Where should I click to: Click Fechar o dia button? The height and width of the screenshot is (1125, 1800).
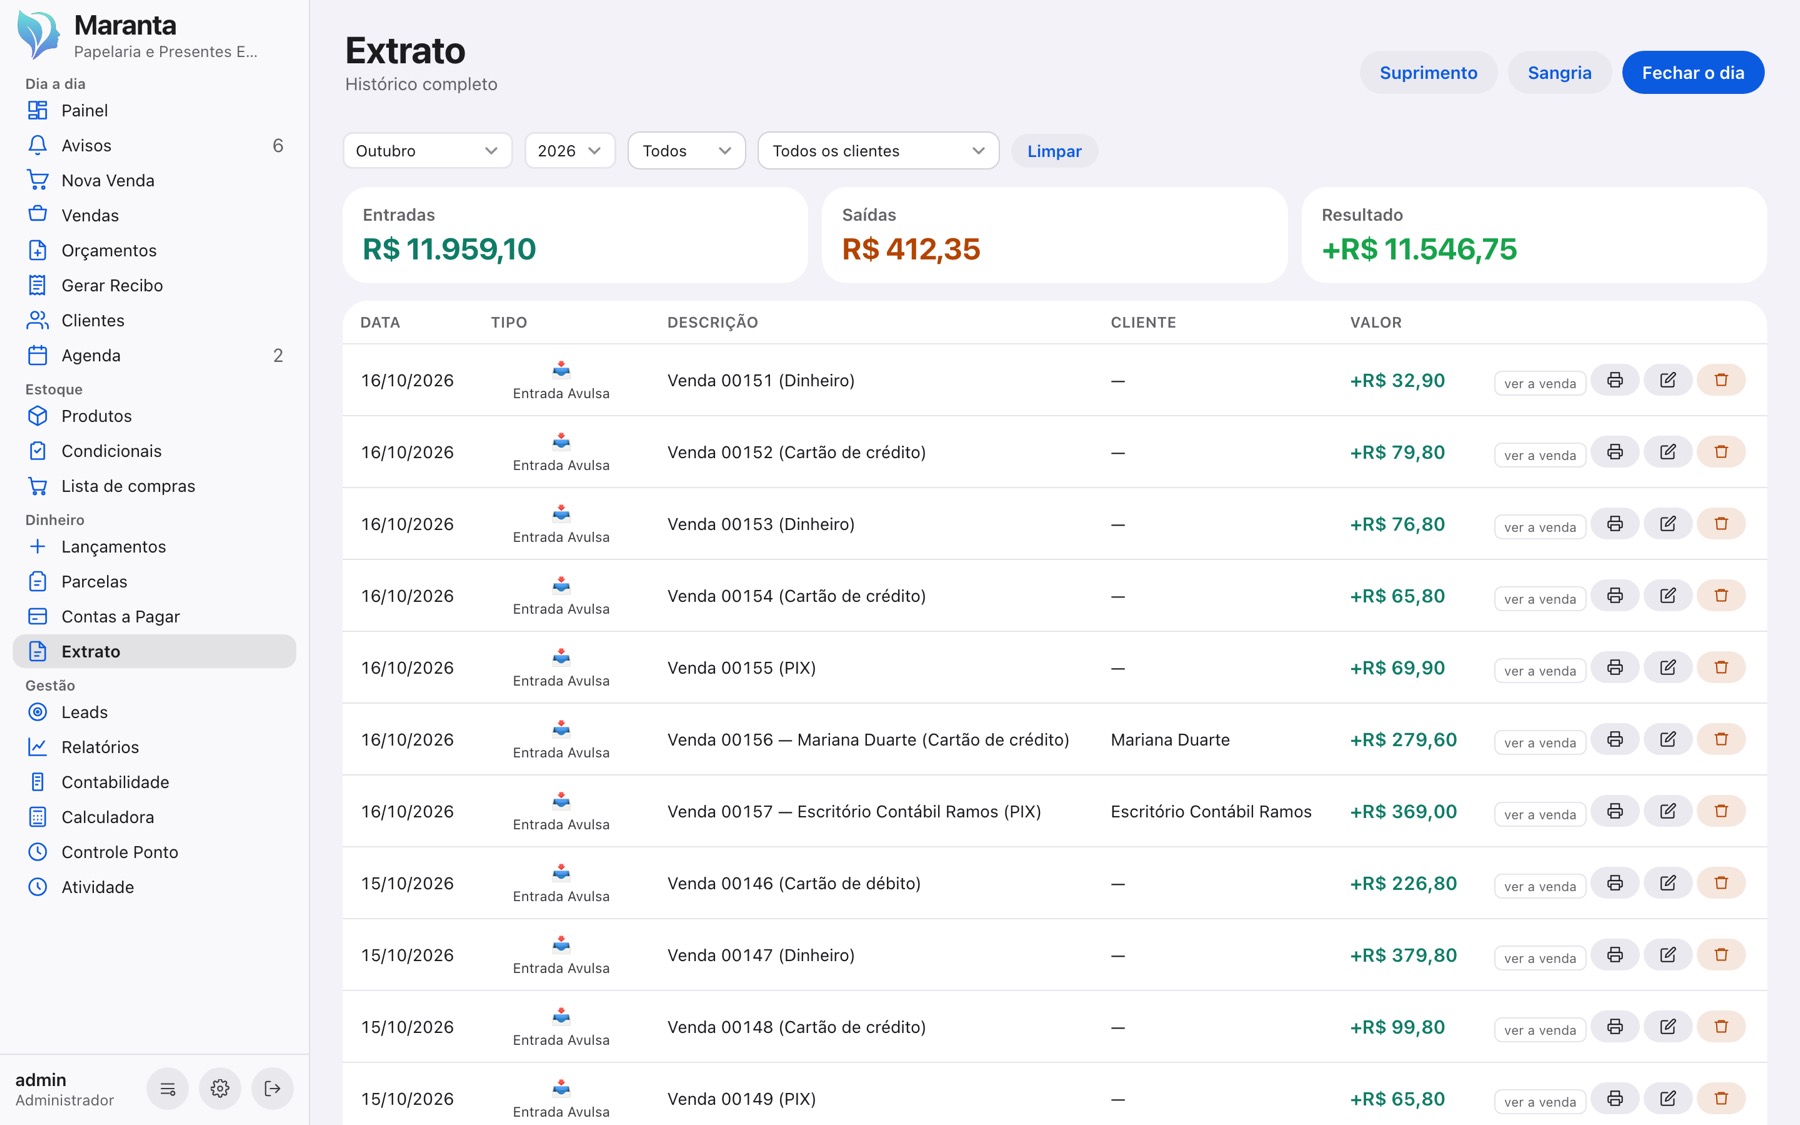(x=1693, y=73)
